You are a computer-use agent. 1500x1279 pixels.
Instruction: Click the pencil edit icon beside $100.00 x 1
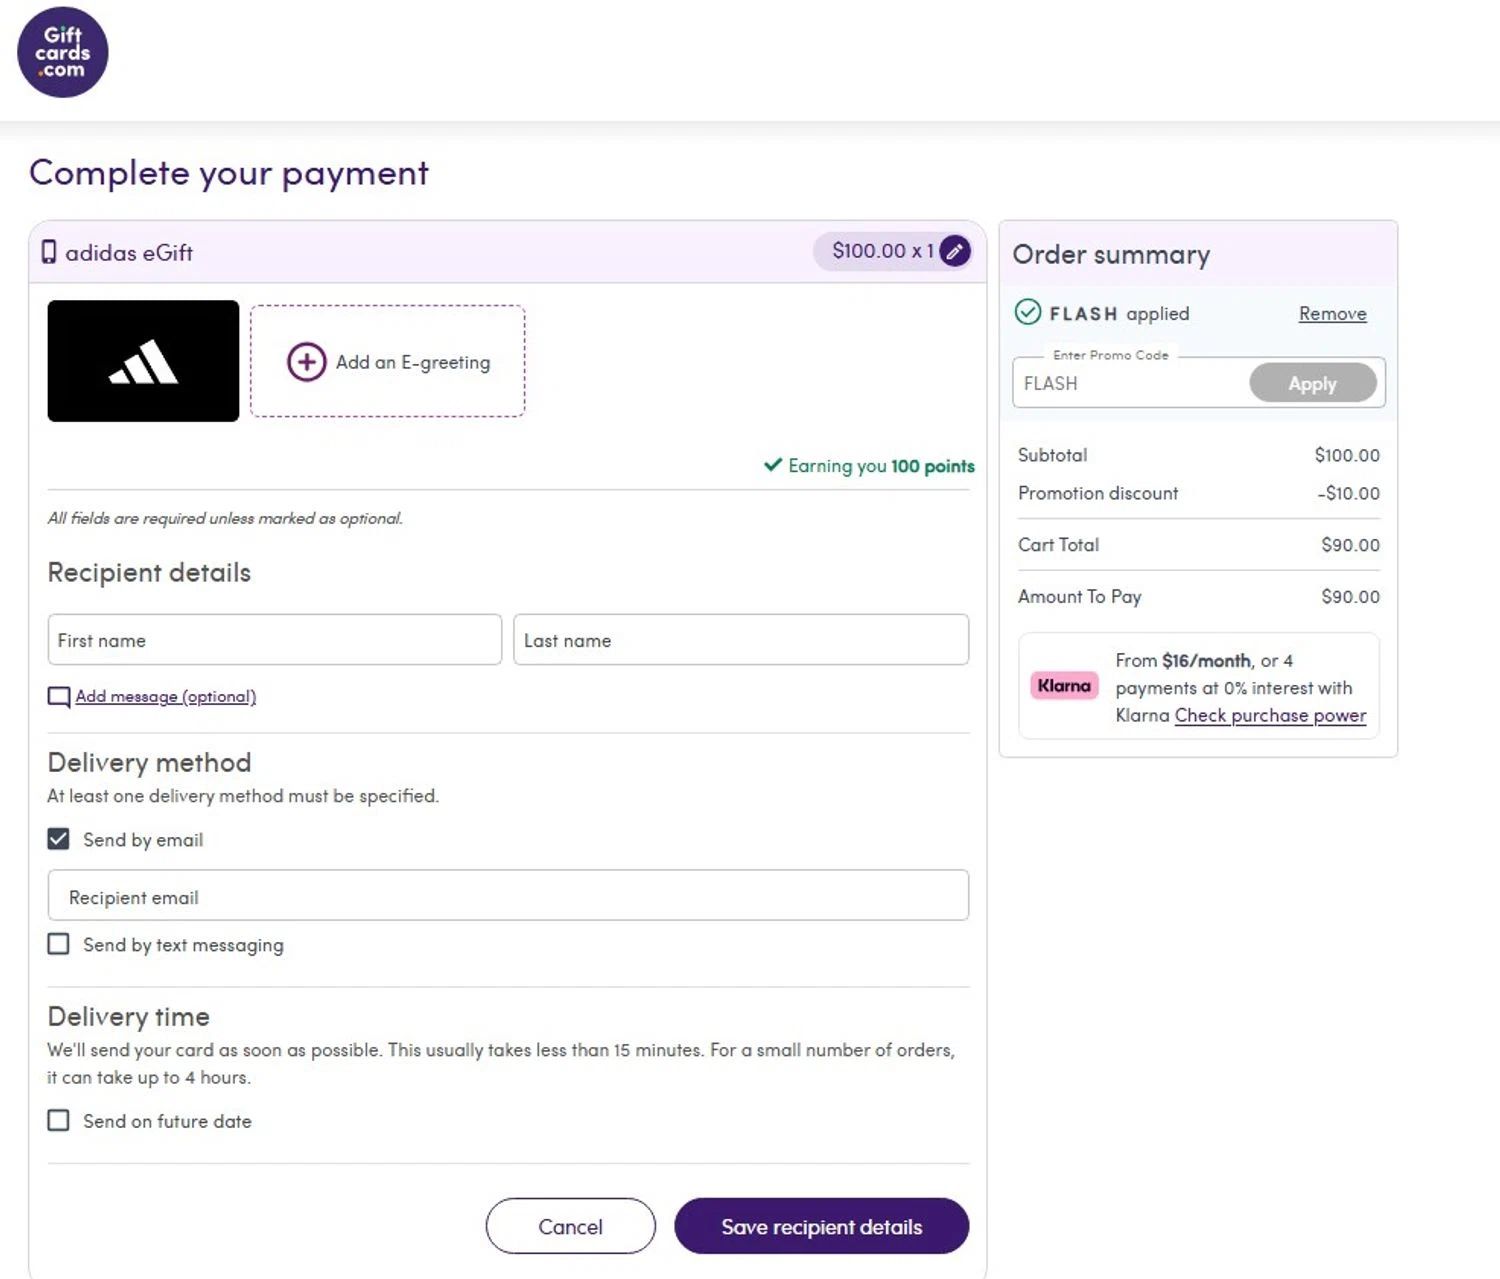tap(955, 251)
